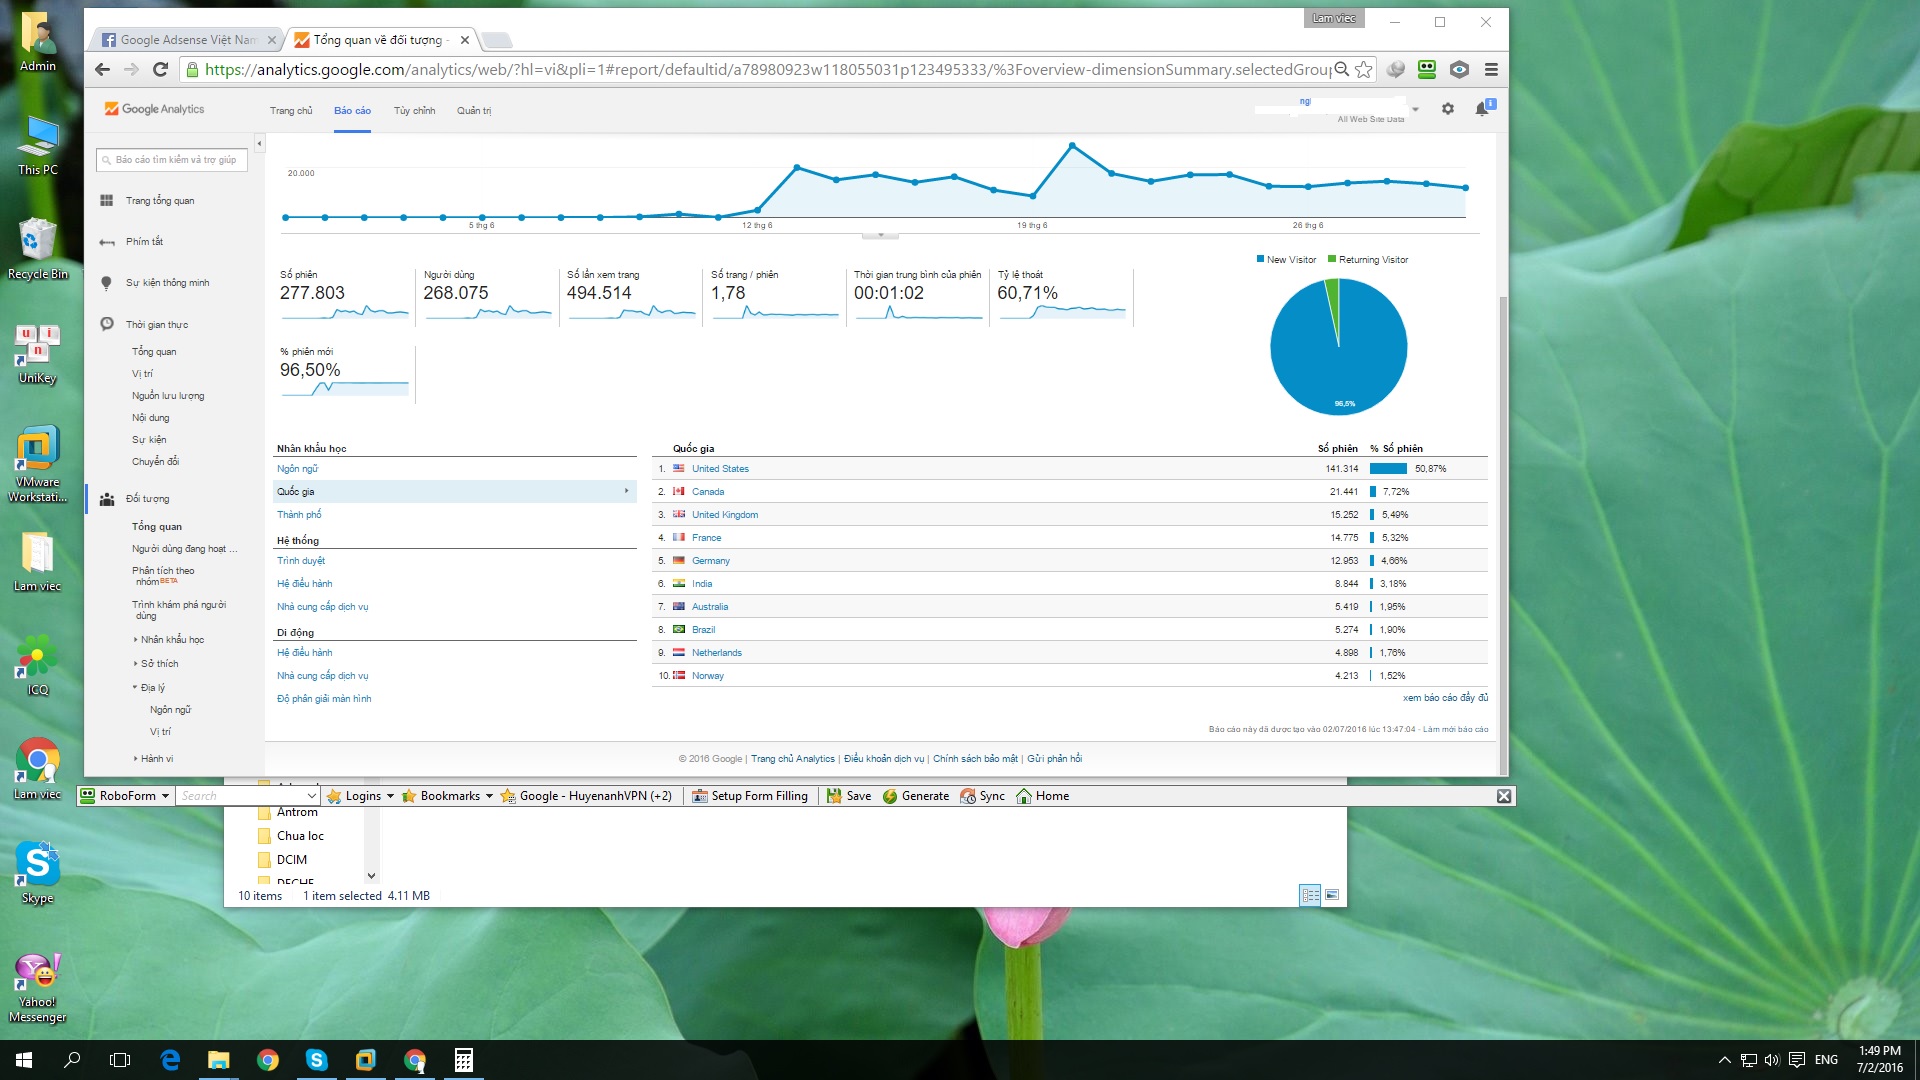
Task: Switch File Explorer to large icons view
Action: click(1332, 895)
